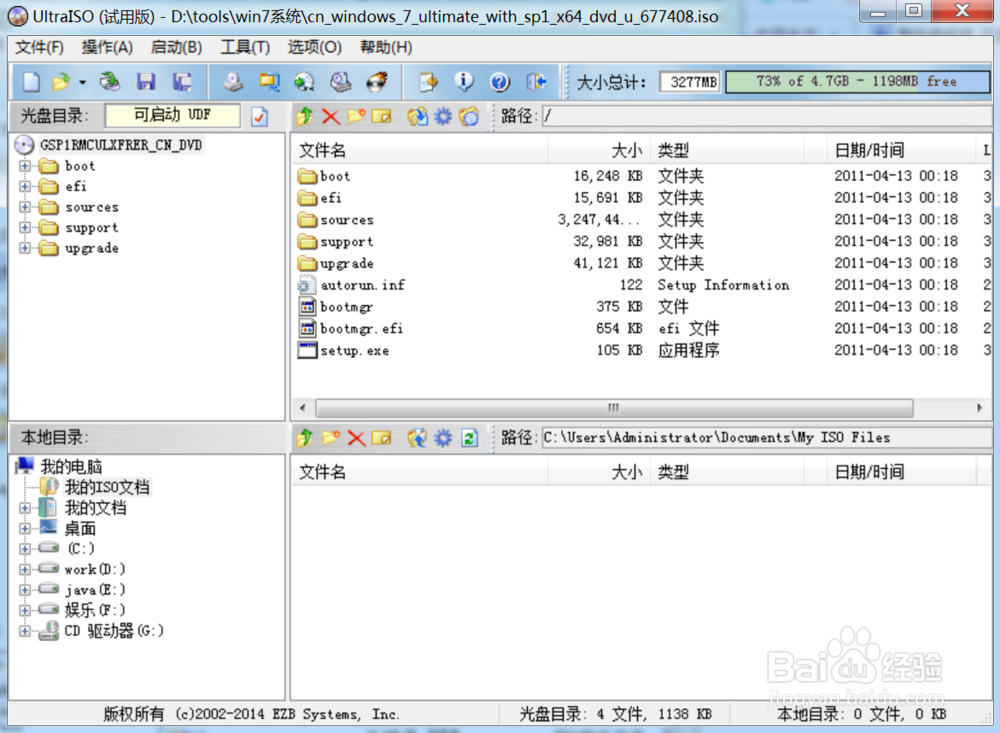
Task: Expand the boot folder in disc tree
Action: coord(25,166)
